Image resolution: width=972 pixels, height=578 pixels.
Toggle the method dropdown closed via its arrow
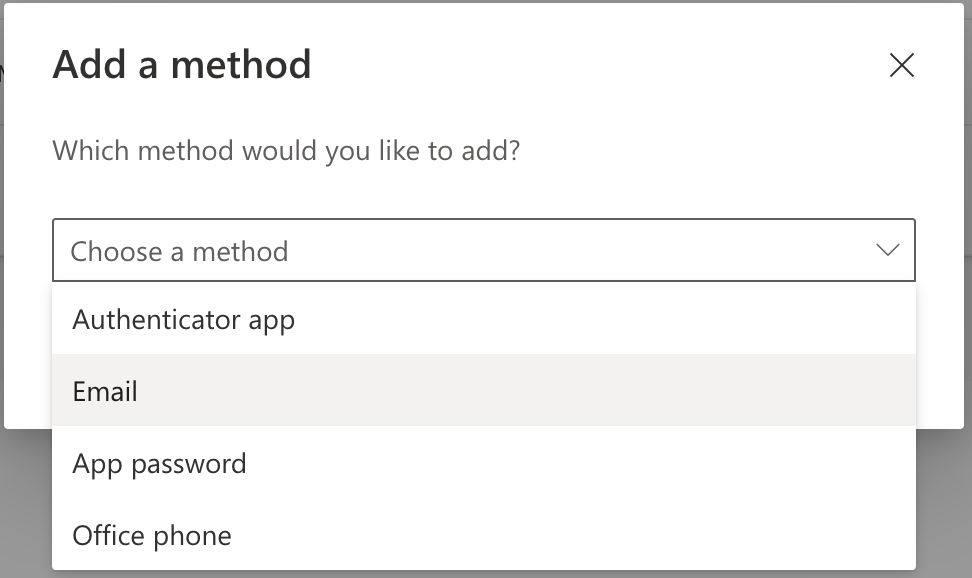[887, 250]
